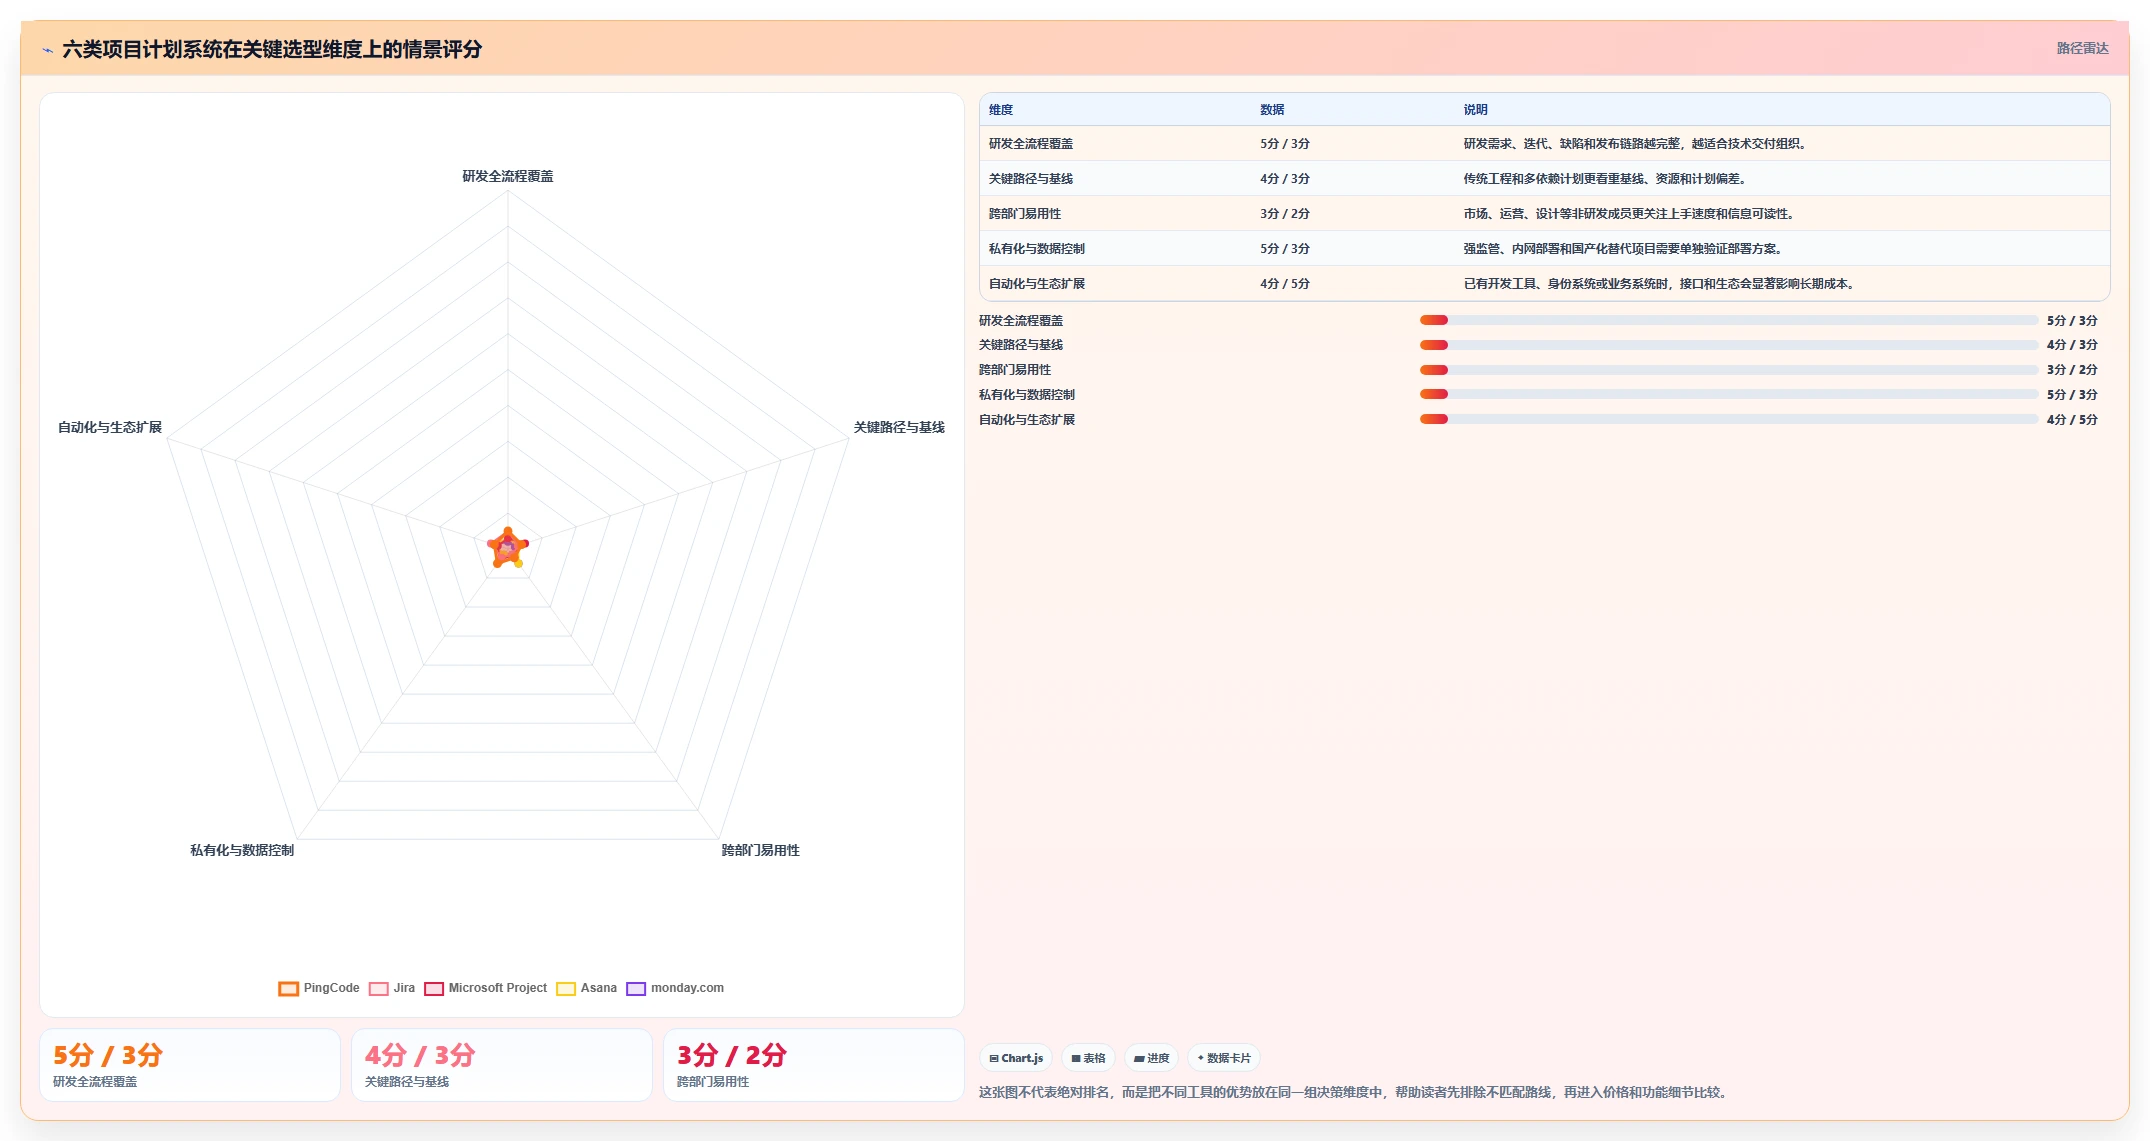Click the 数据卡片 tag chip
Image resolution: width=2150 pixels, height=1141 pixels.
point(1224,1058)
